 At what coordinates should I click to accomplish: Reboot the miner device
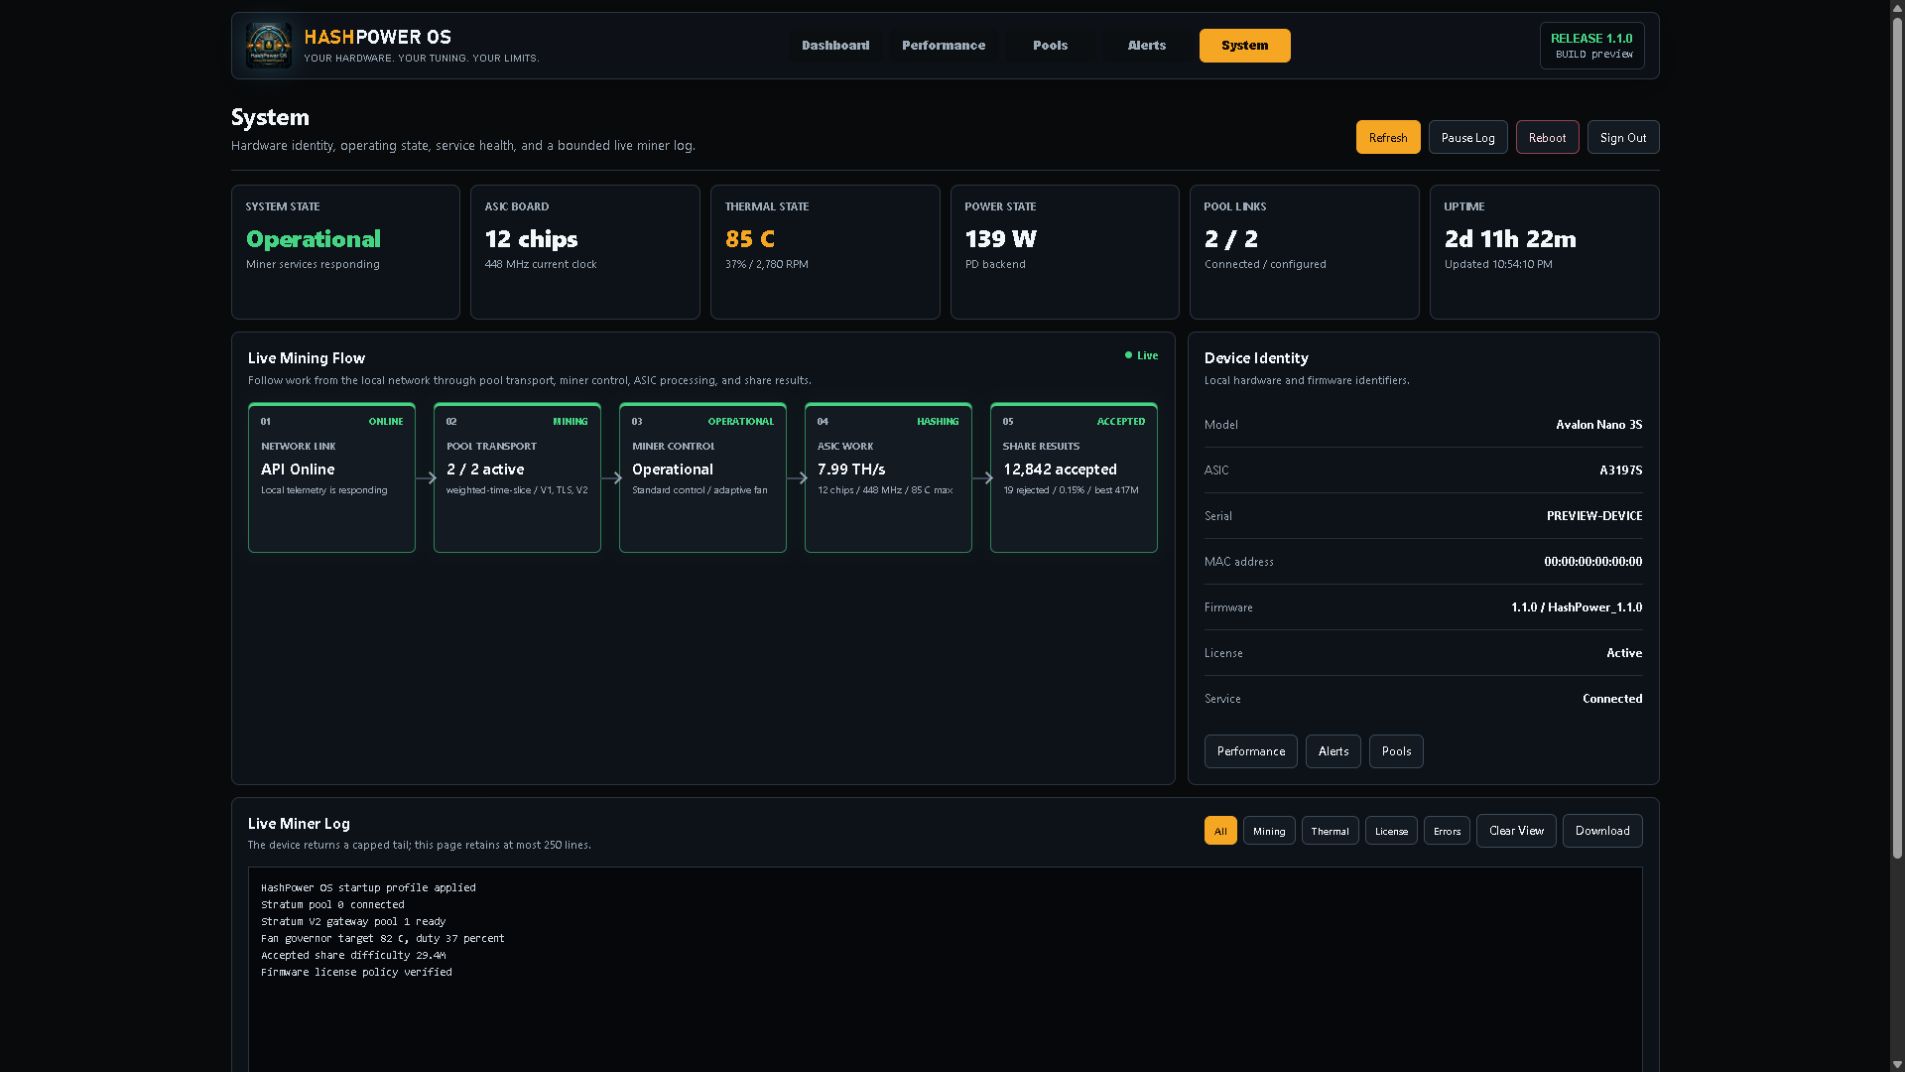pyautogui.click(x=1547, y=138)
